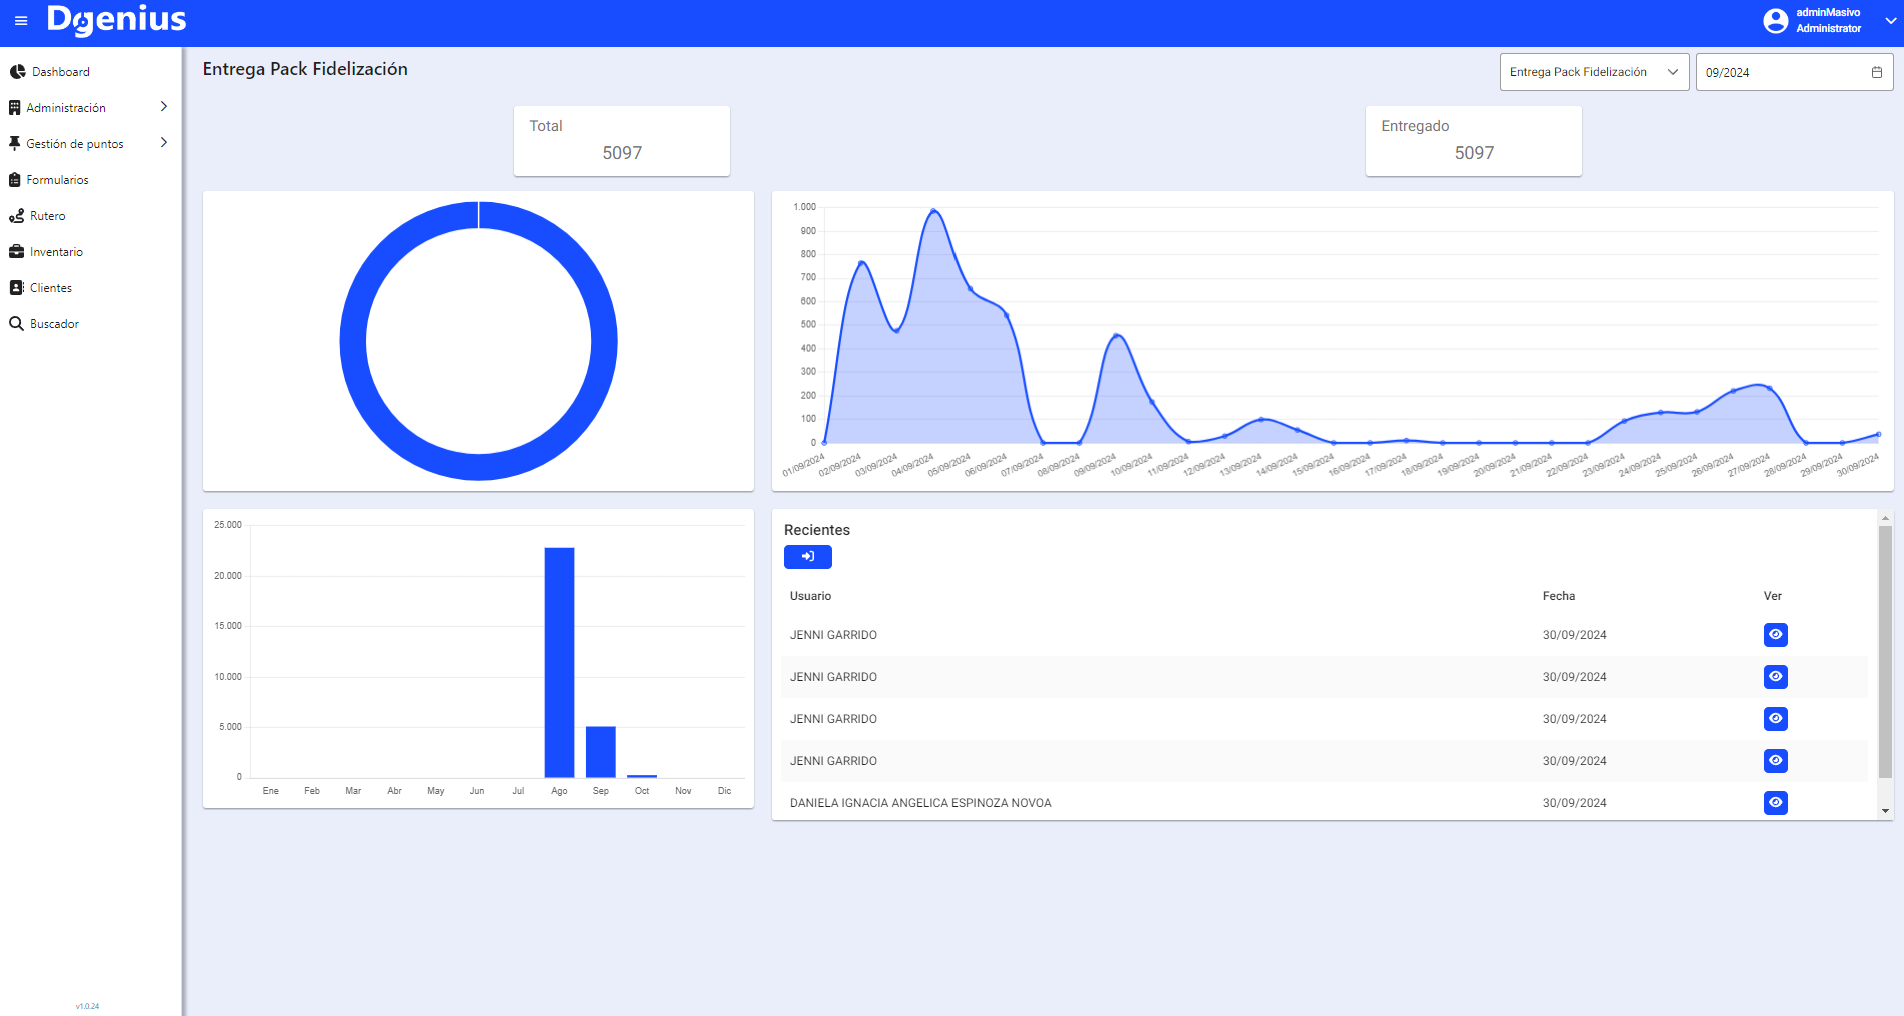
Task: Click the Clientes contact book icon
Action: pyautogui.click(x=16, y=288)
